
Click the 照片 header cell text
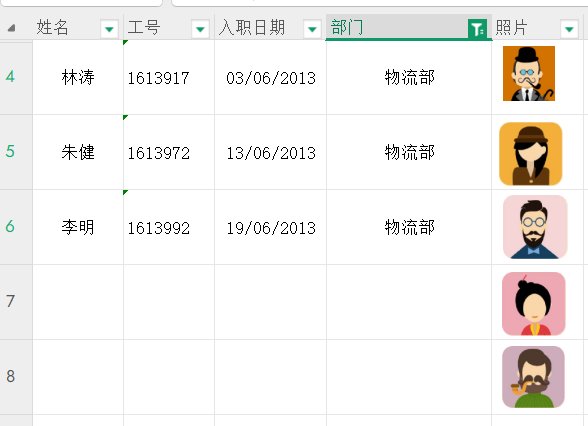tap(512, 28)
